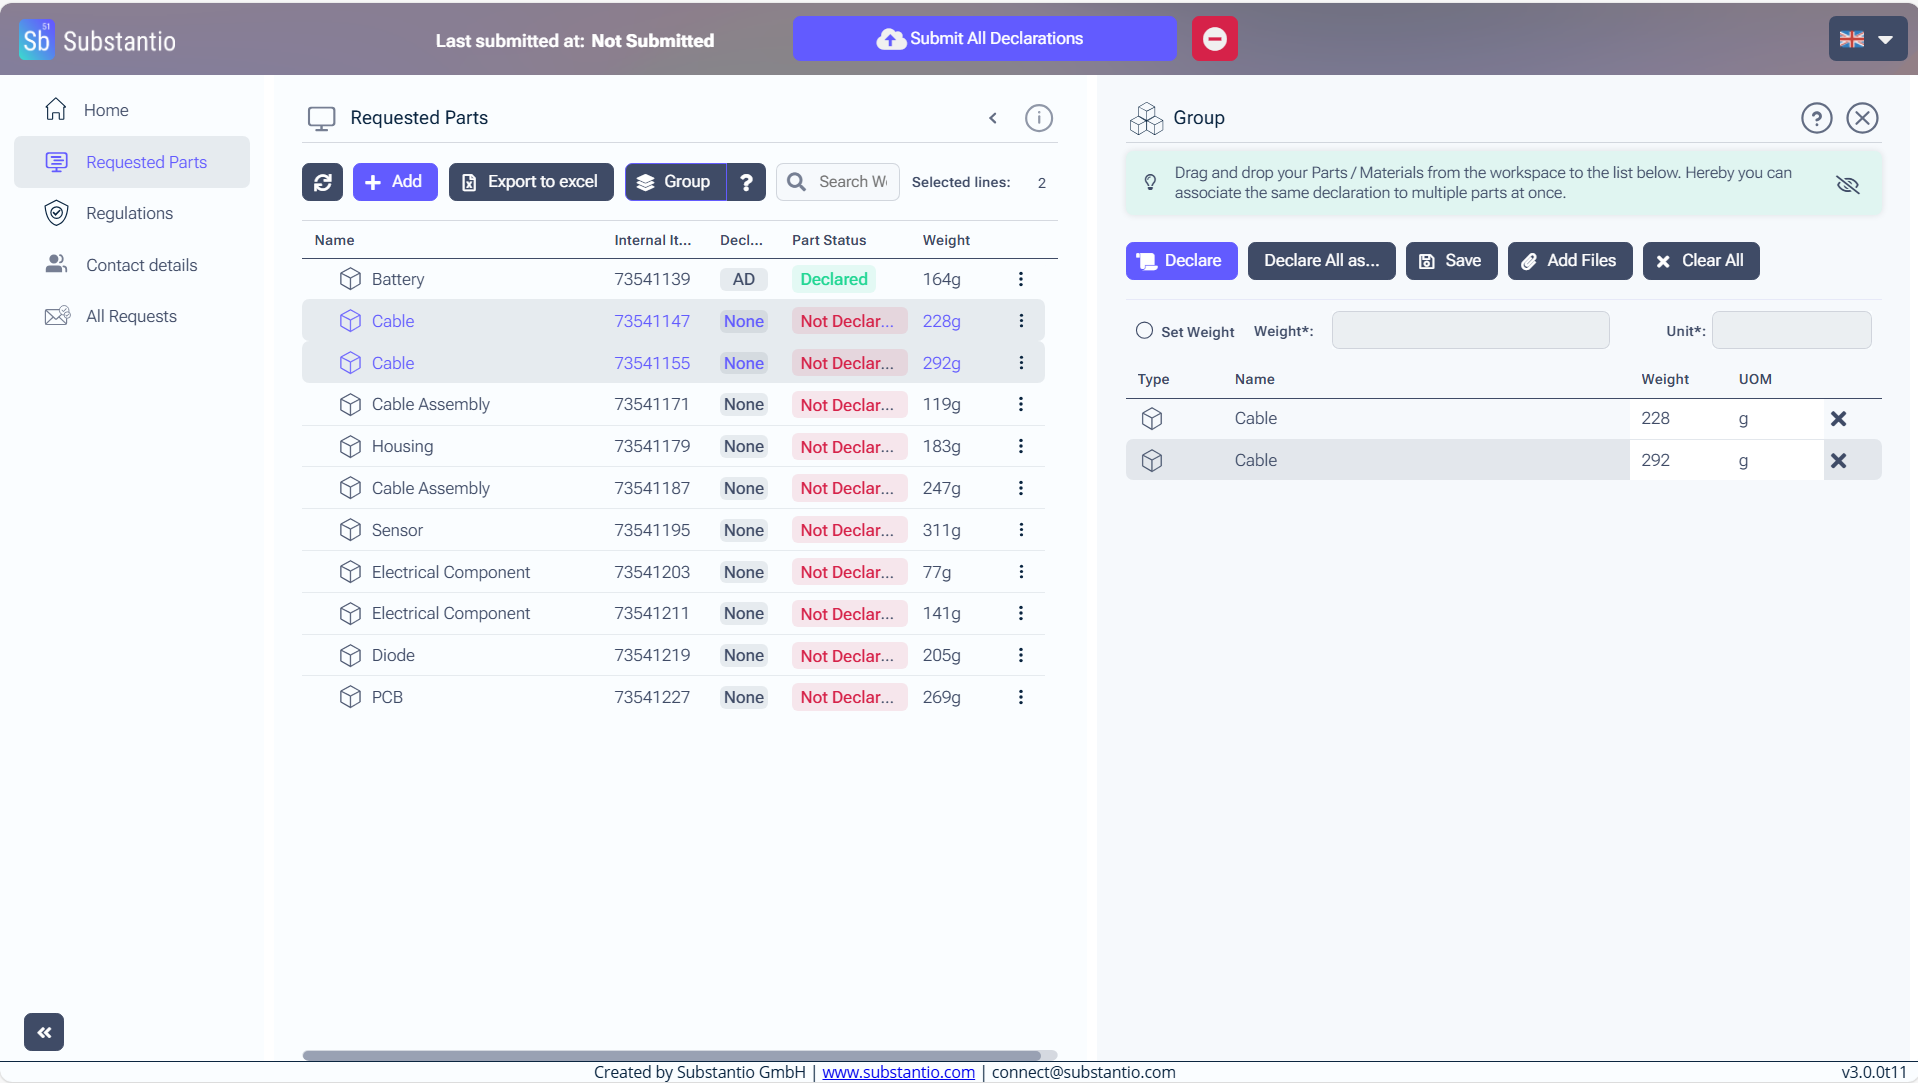Select the Housing part row
Viewport: 1918px width, 1083px height.
402,446
